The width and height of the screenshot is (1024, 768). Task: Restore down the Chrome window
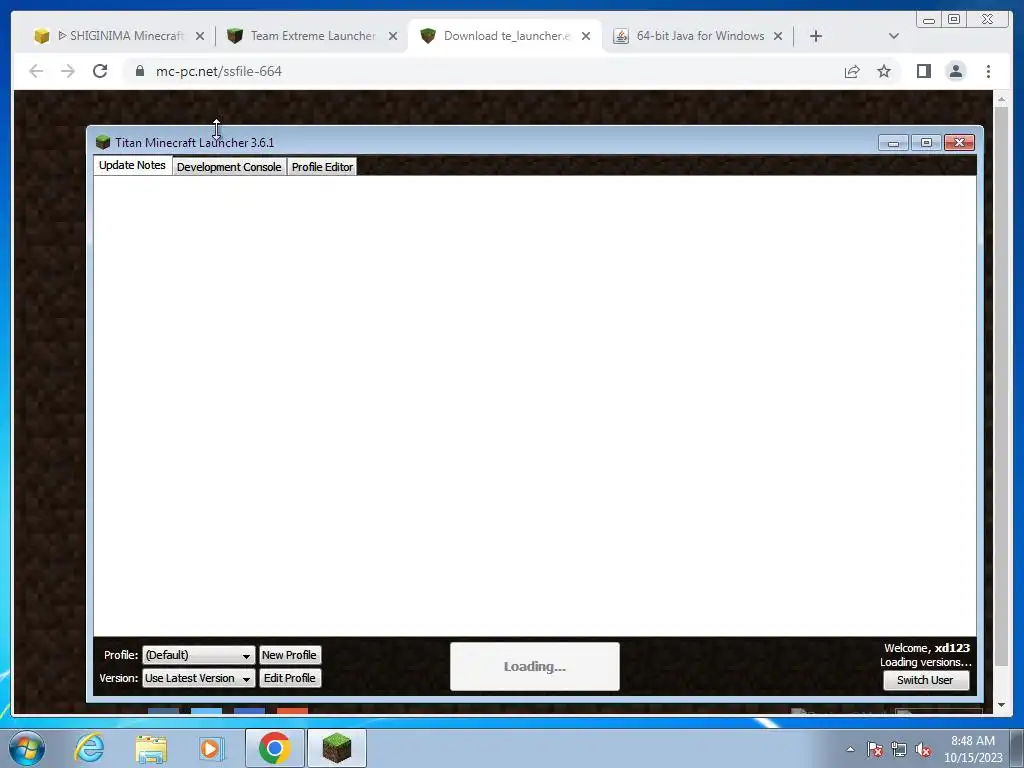(x=954, y=19)
